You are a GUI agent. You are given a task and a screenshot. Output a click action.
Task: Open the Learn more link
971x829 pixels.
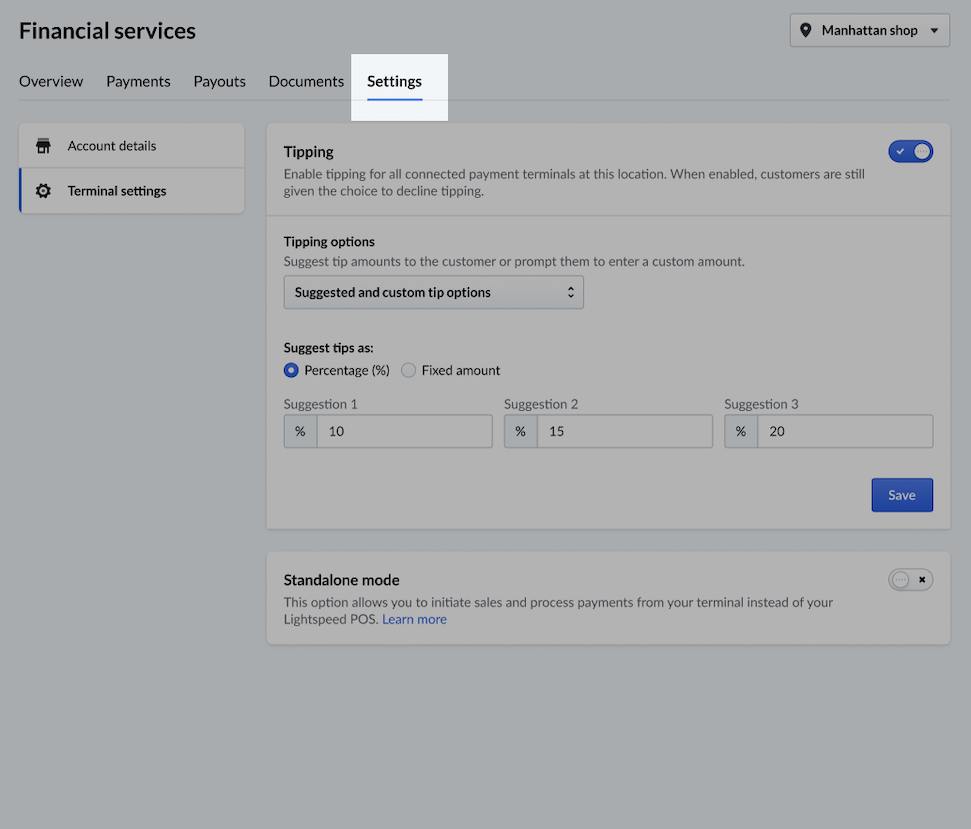pyautogui.click(x=414, y=619)
